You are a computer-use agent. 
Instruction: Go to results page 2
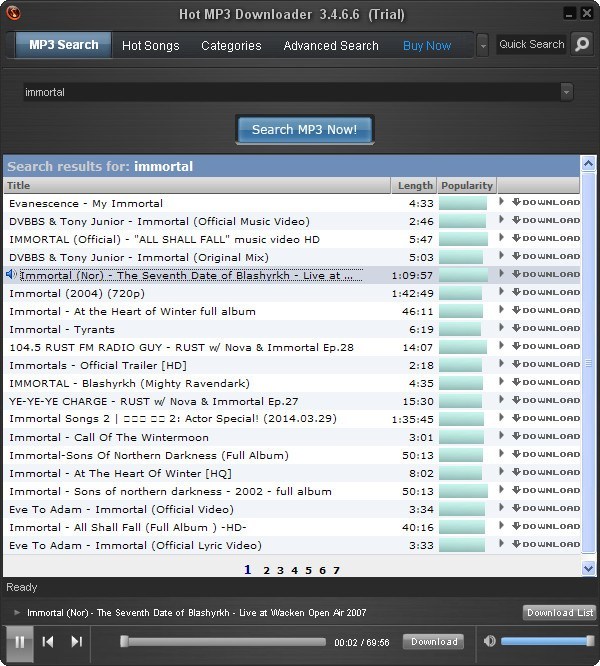point(266,570)
